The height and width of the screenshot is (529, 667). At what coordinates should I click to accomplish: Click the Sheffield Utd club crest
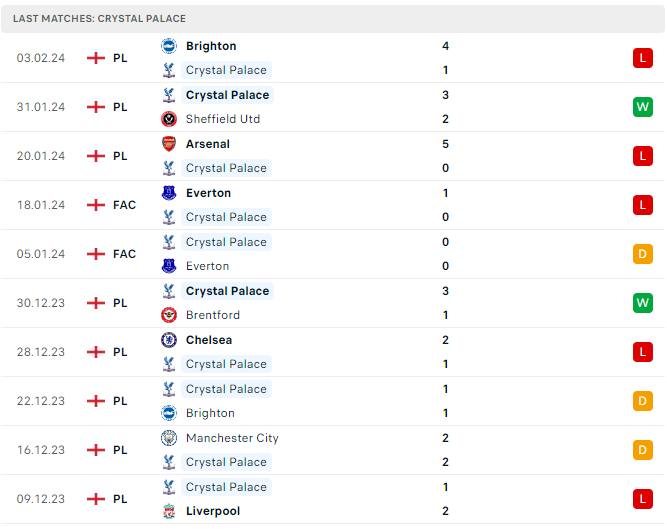pos(169,119)
